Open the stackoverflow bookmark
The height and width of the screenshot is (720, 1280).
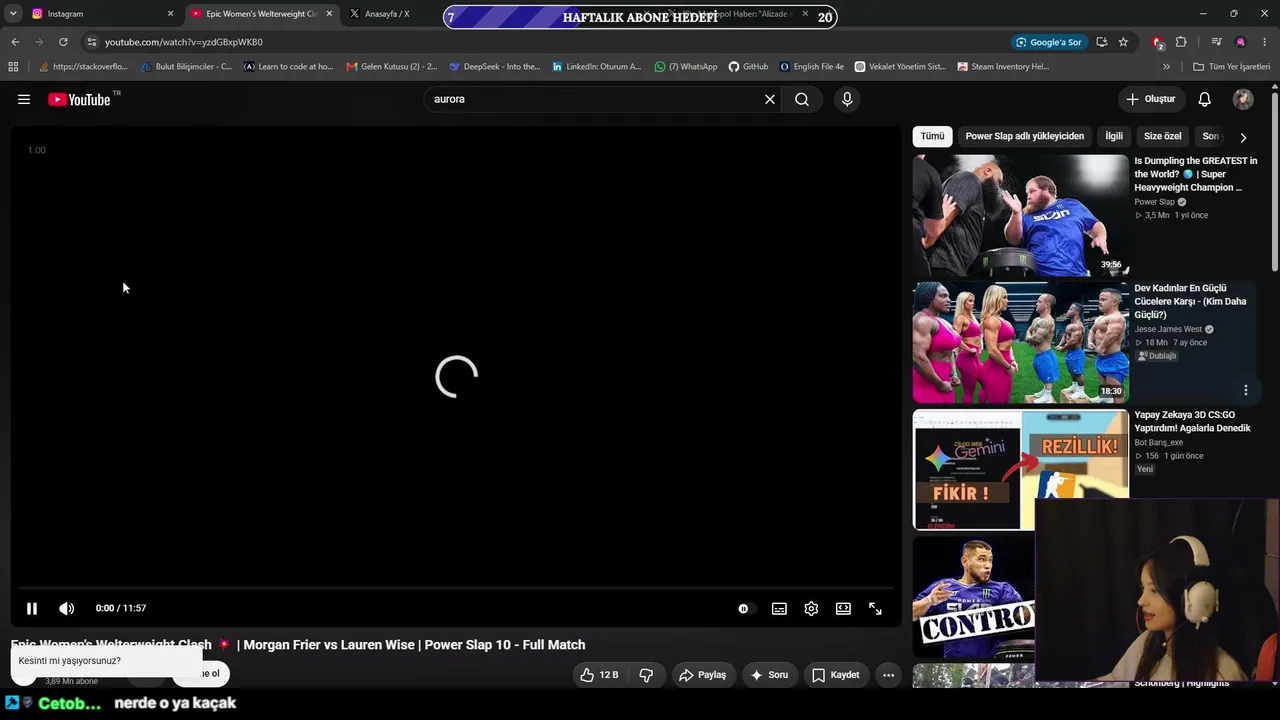point(86,67)
